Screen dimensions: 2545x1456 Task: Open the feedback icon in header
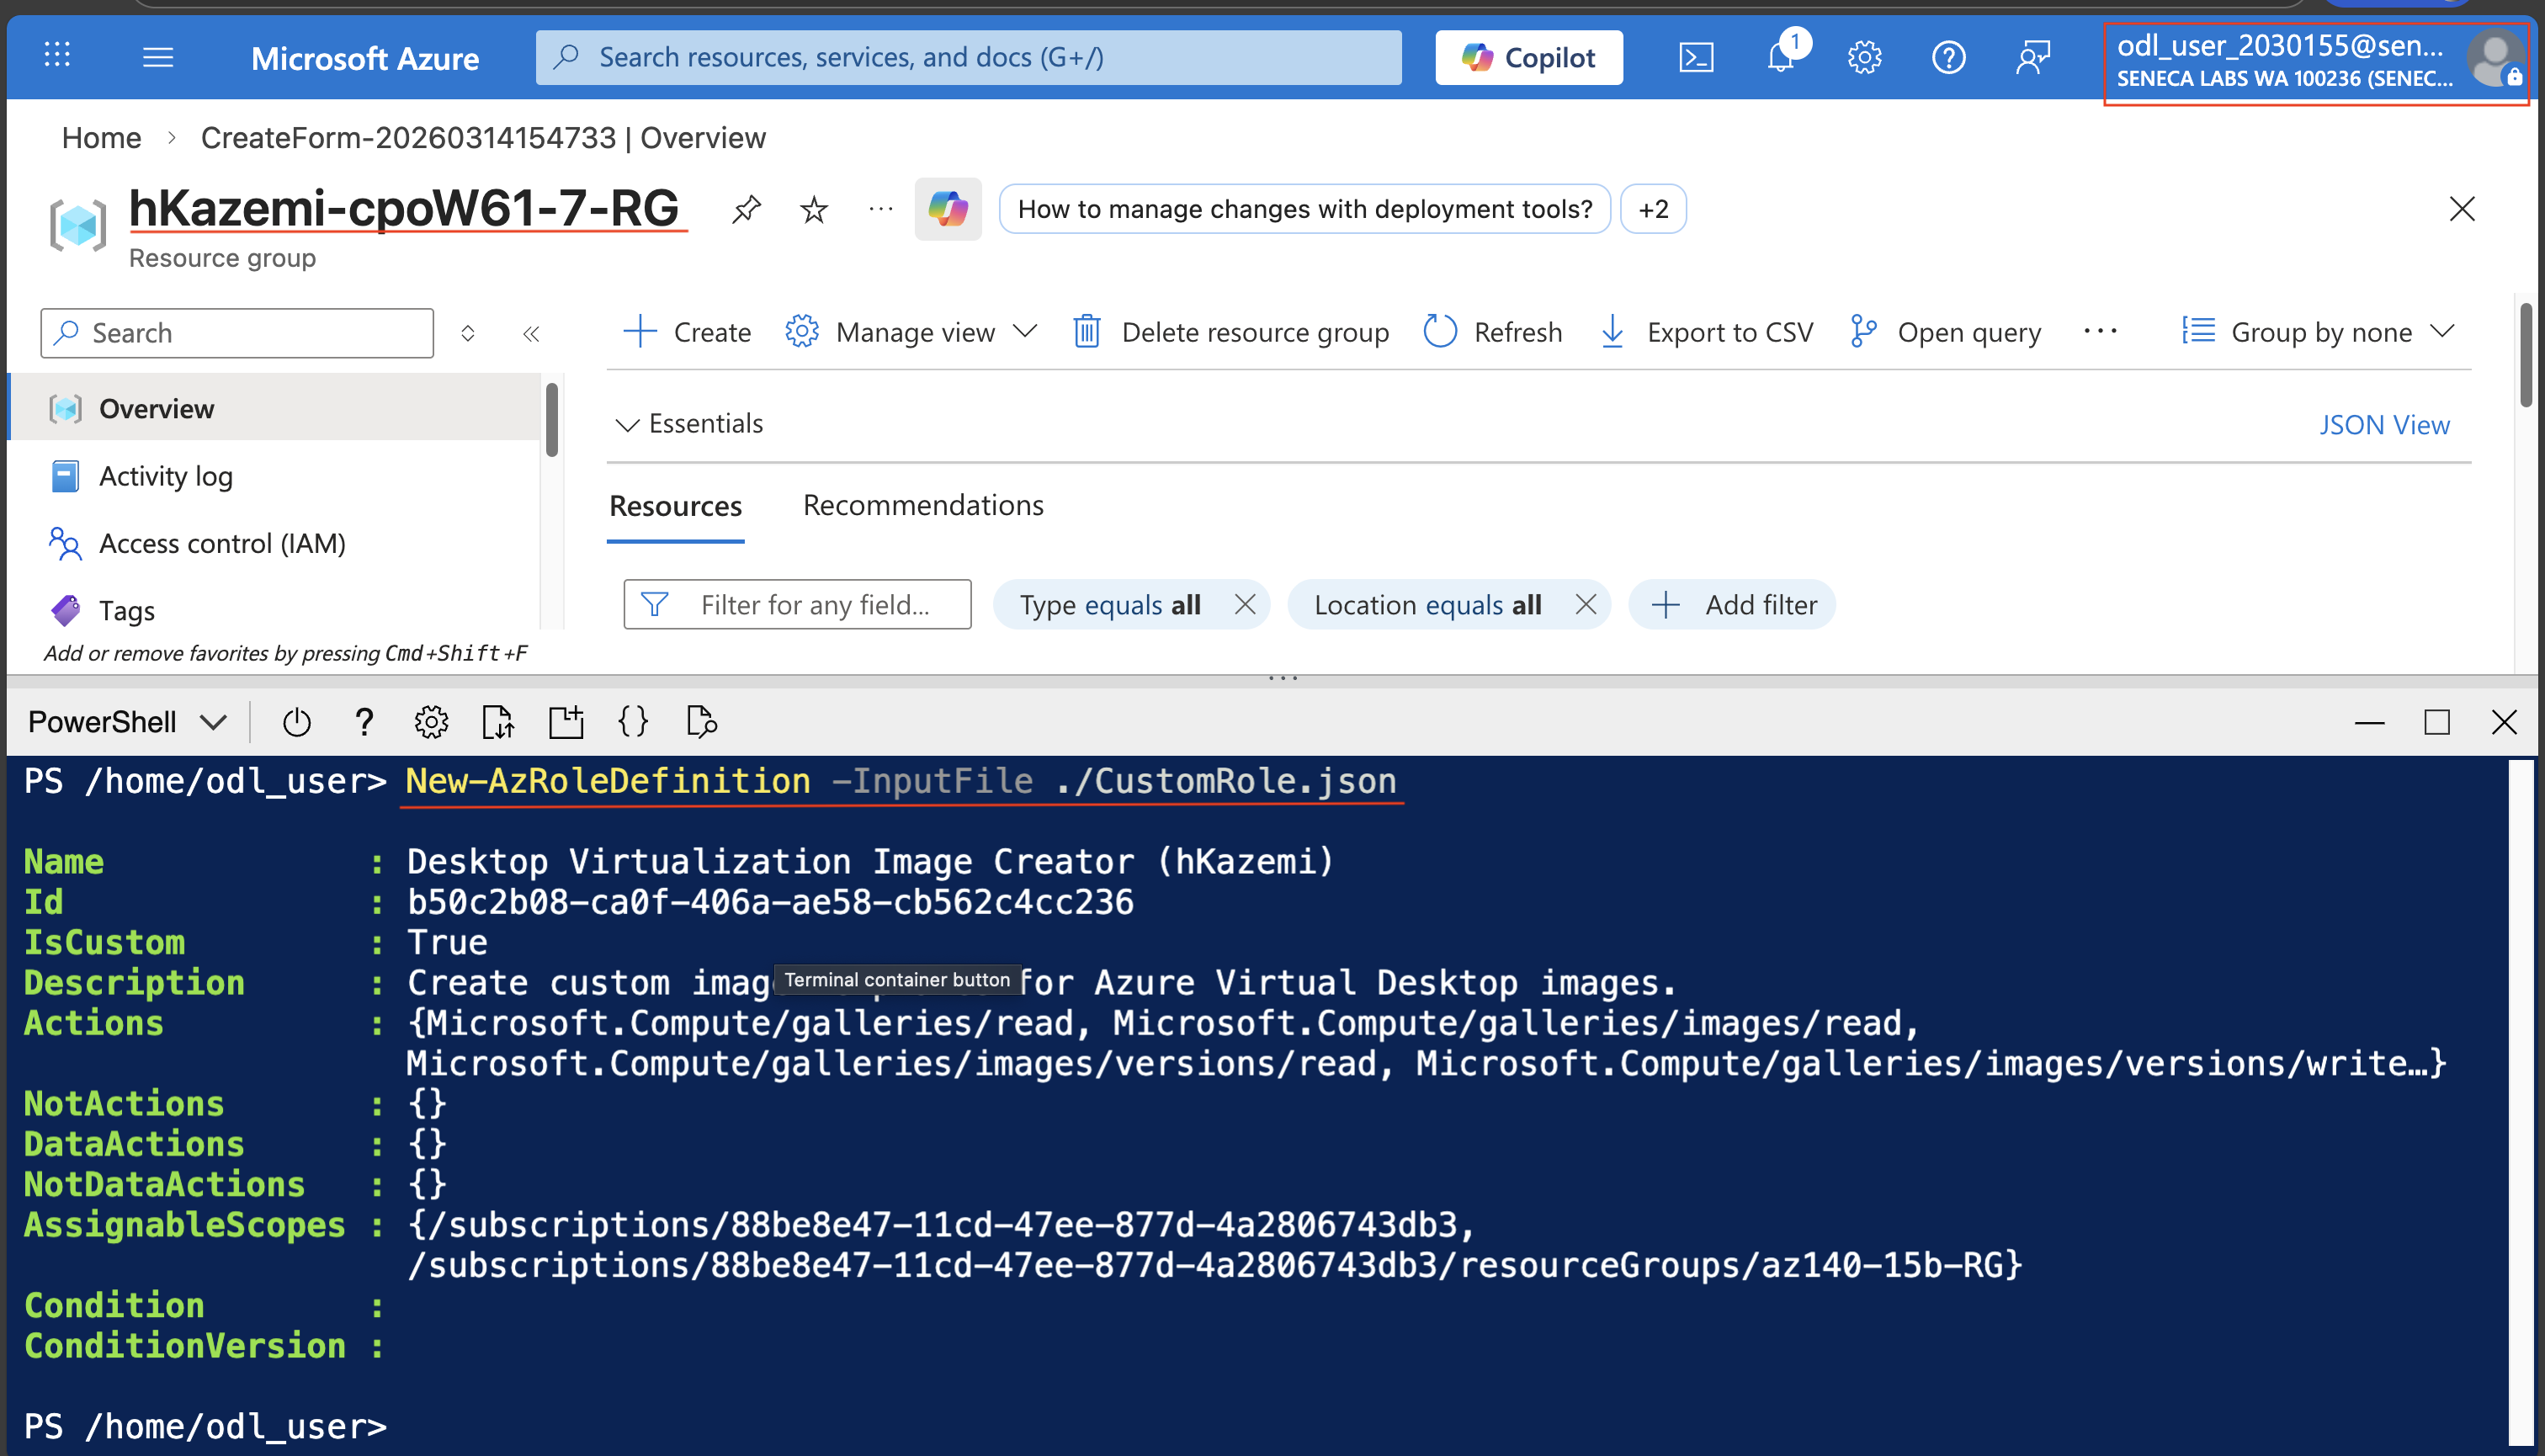[x=2033, y=57]
